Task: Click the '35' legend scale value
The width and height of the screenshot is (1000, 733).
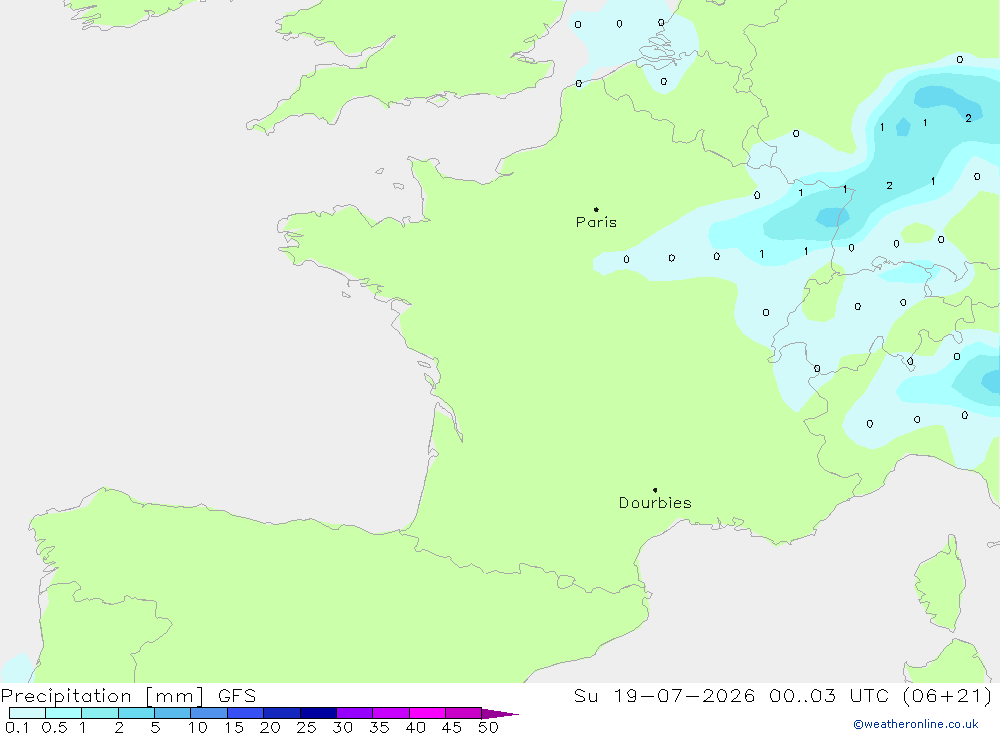Action: (x=379, y=727)
